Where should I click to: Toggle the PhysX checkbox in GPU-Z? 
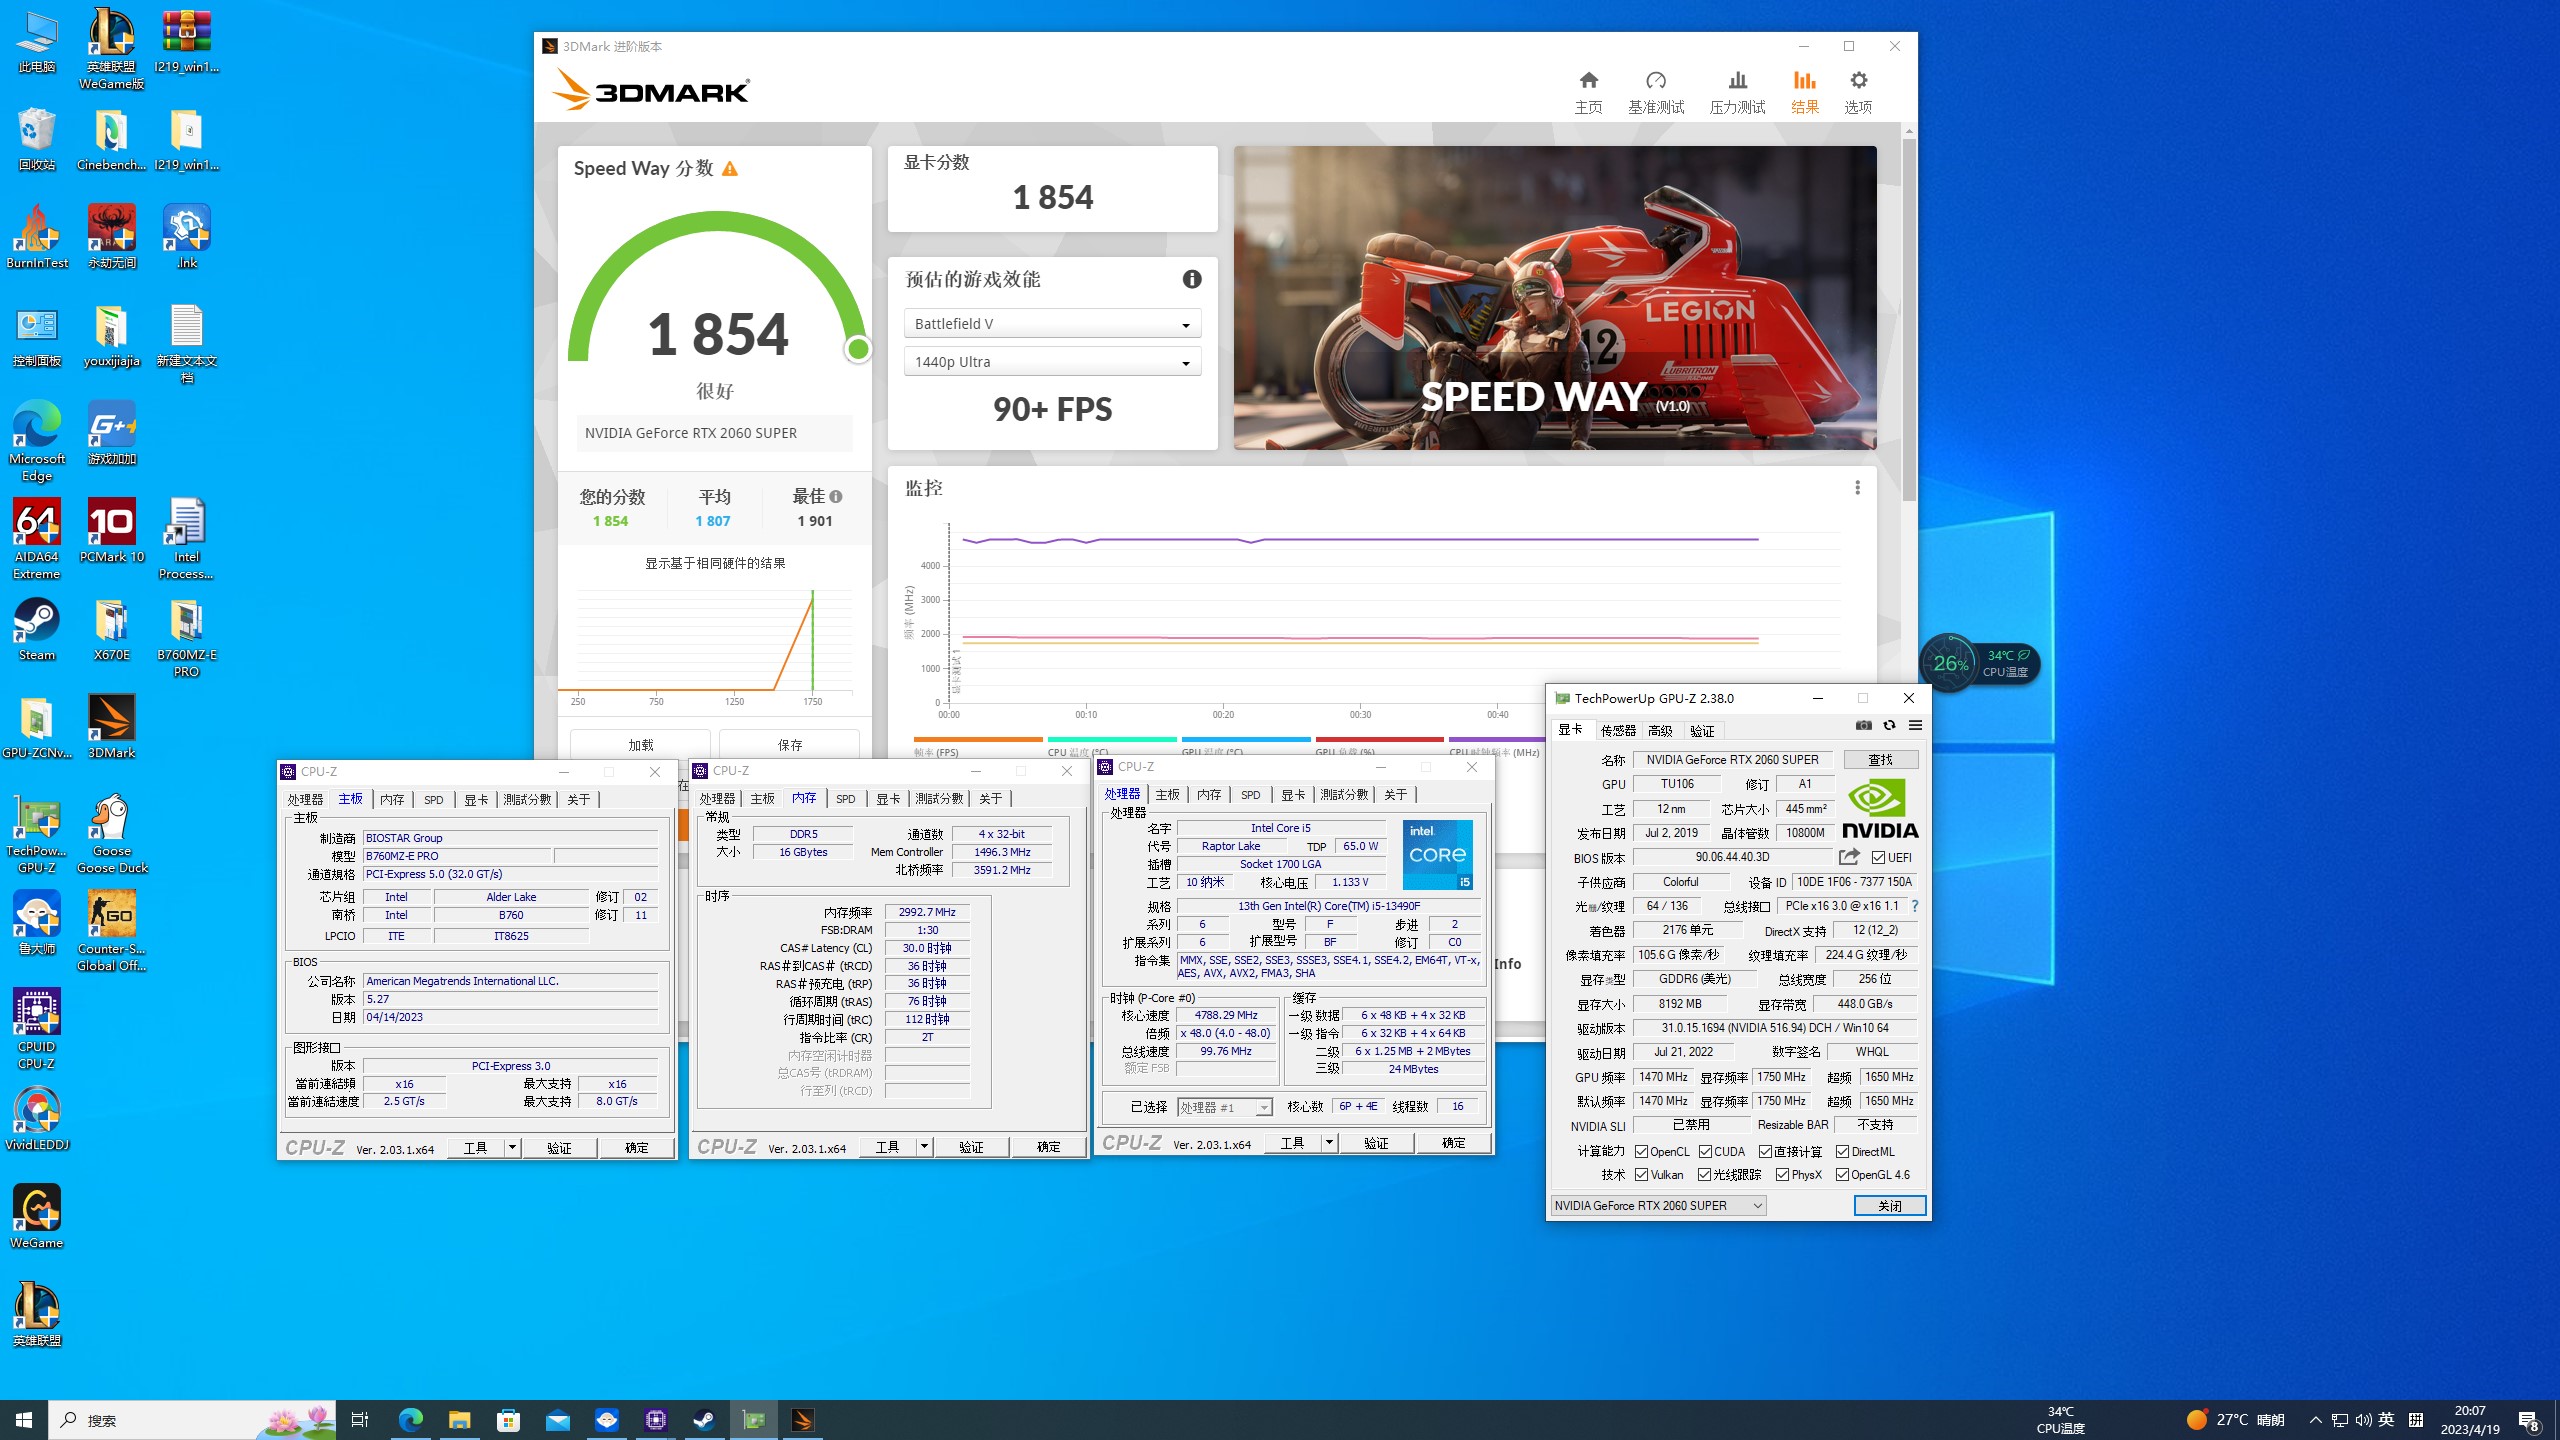coord(1782,1175)
